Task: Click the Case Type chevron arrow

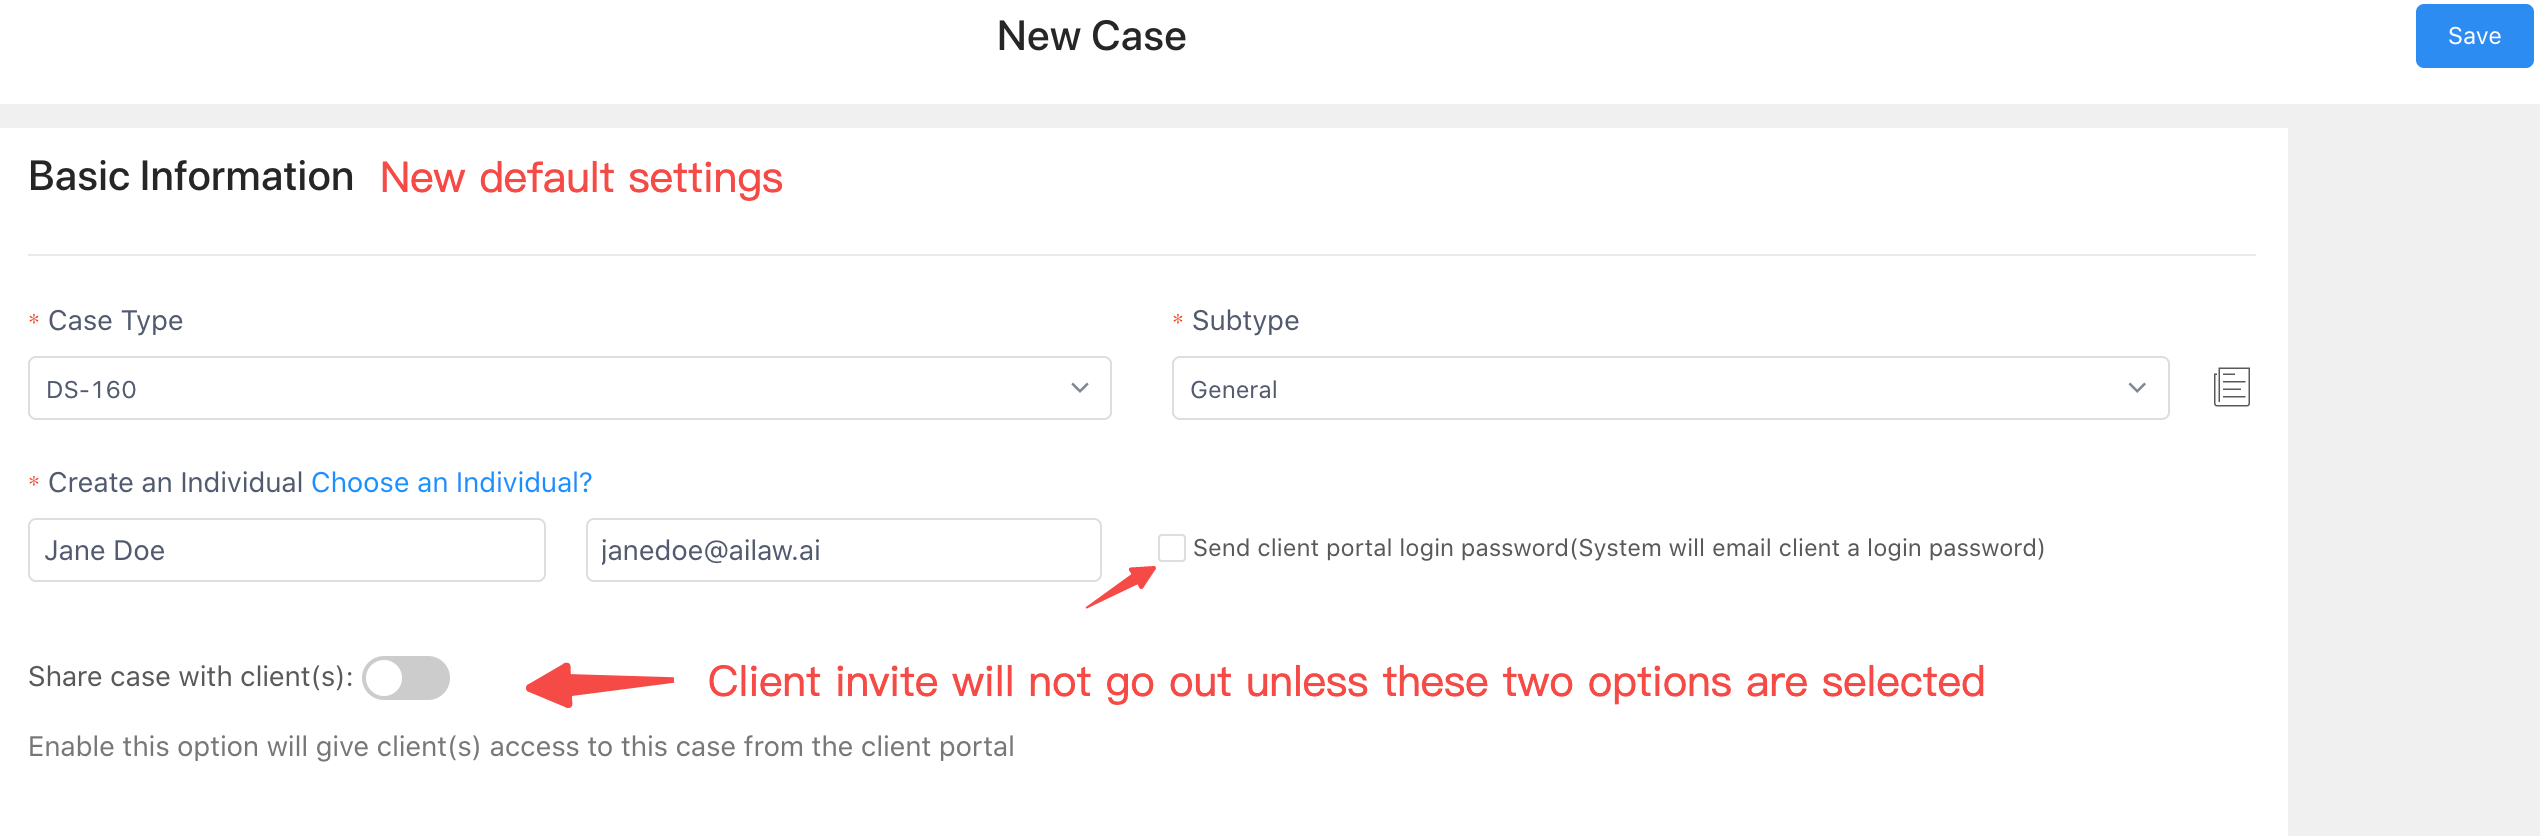Action: point(1079,388)
